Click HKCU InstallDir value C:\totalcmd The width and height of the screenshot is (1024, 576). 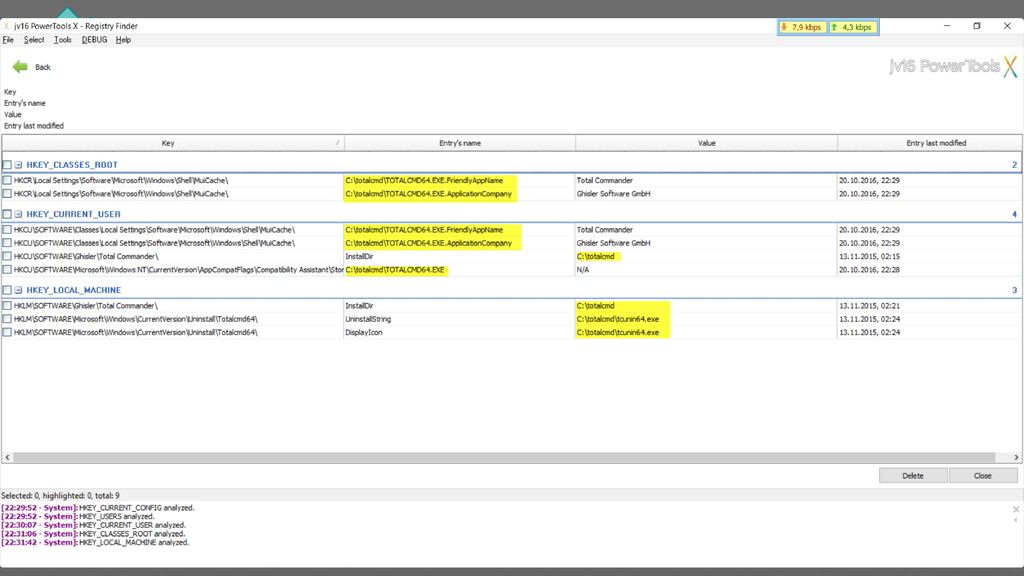click(596, 257)
